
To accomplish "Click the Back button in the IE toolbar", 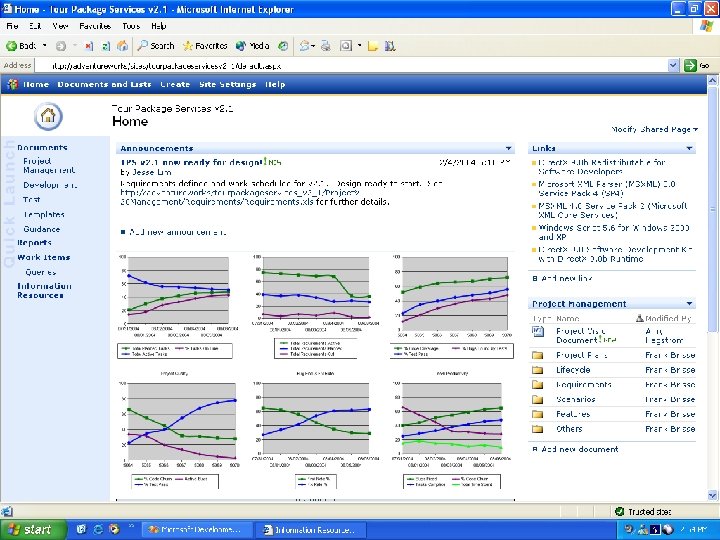I will 21,46.
